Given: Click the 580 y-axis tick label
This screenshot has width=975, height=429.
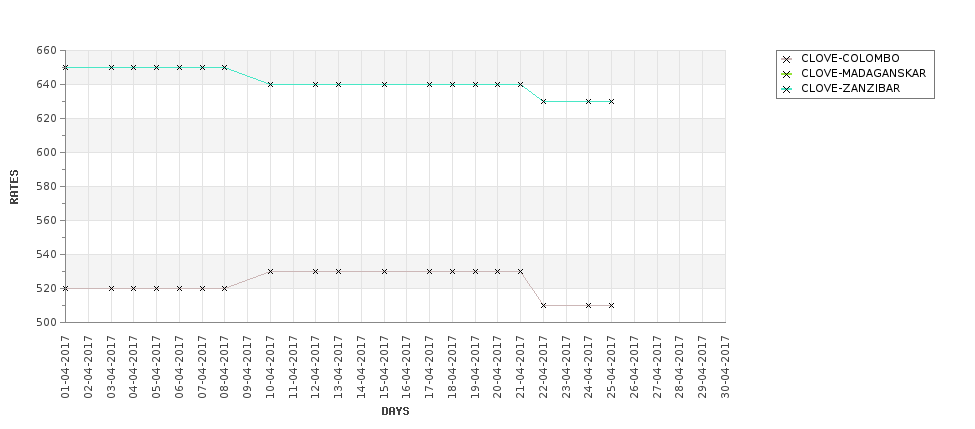Looking at the screenshot, I should (x=47, y=187).
